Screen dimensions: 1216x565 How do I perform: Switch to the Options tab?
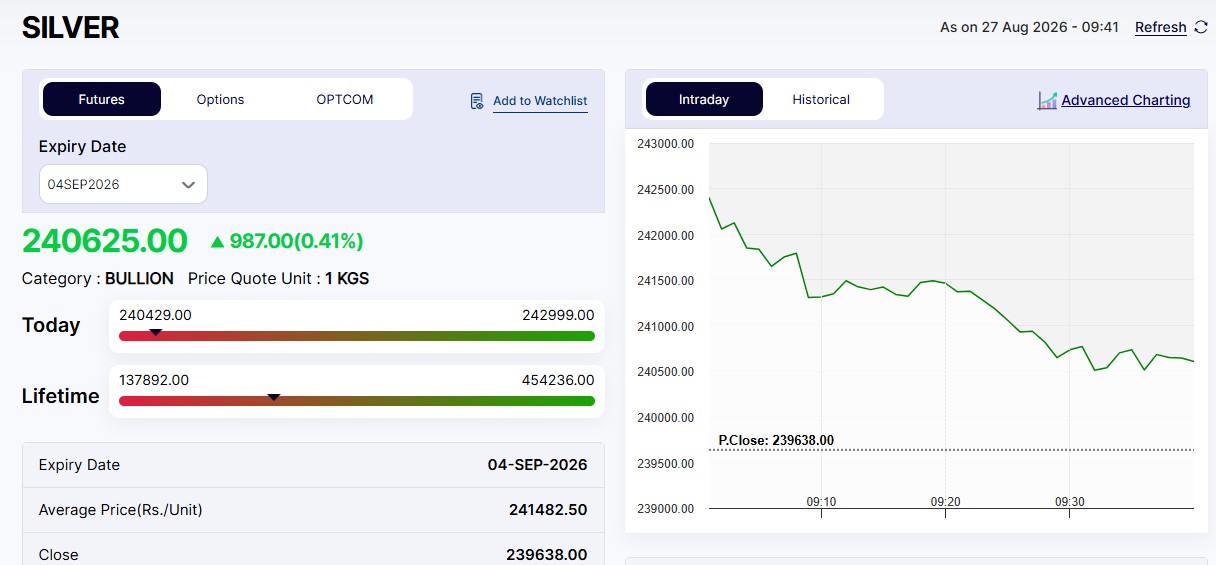[x=220, y=99]
